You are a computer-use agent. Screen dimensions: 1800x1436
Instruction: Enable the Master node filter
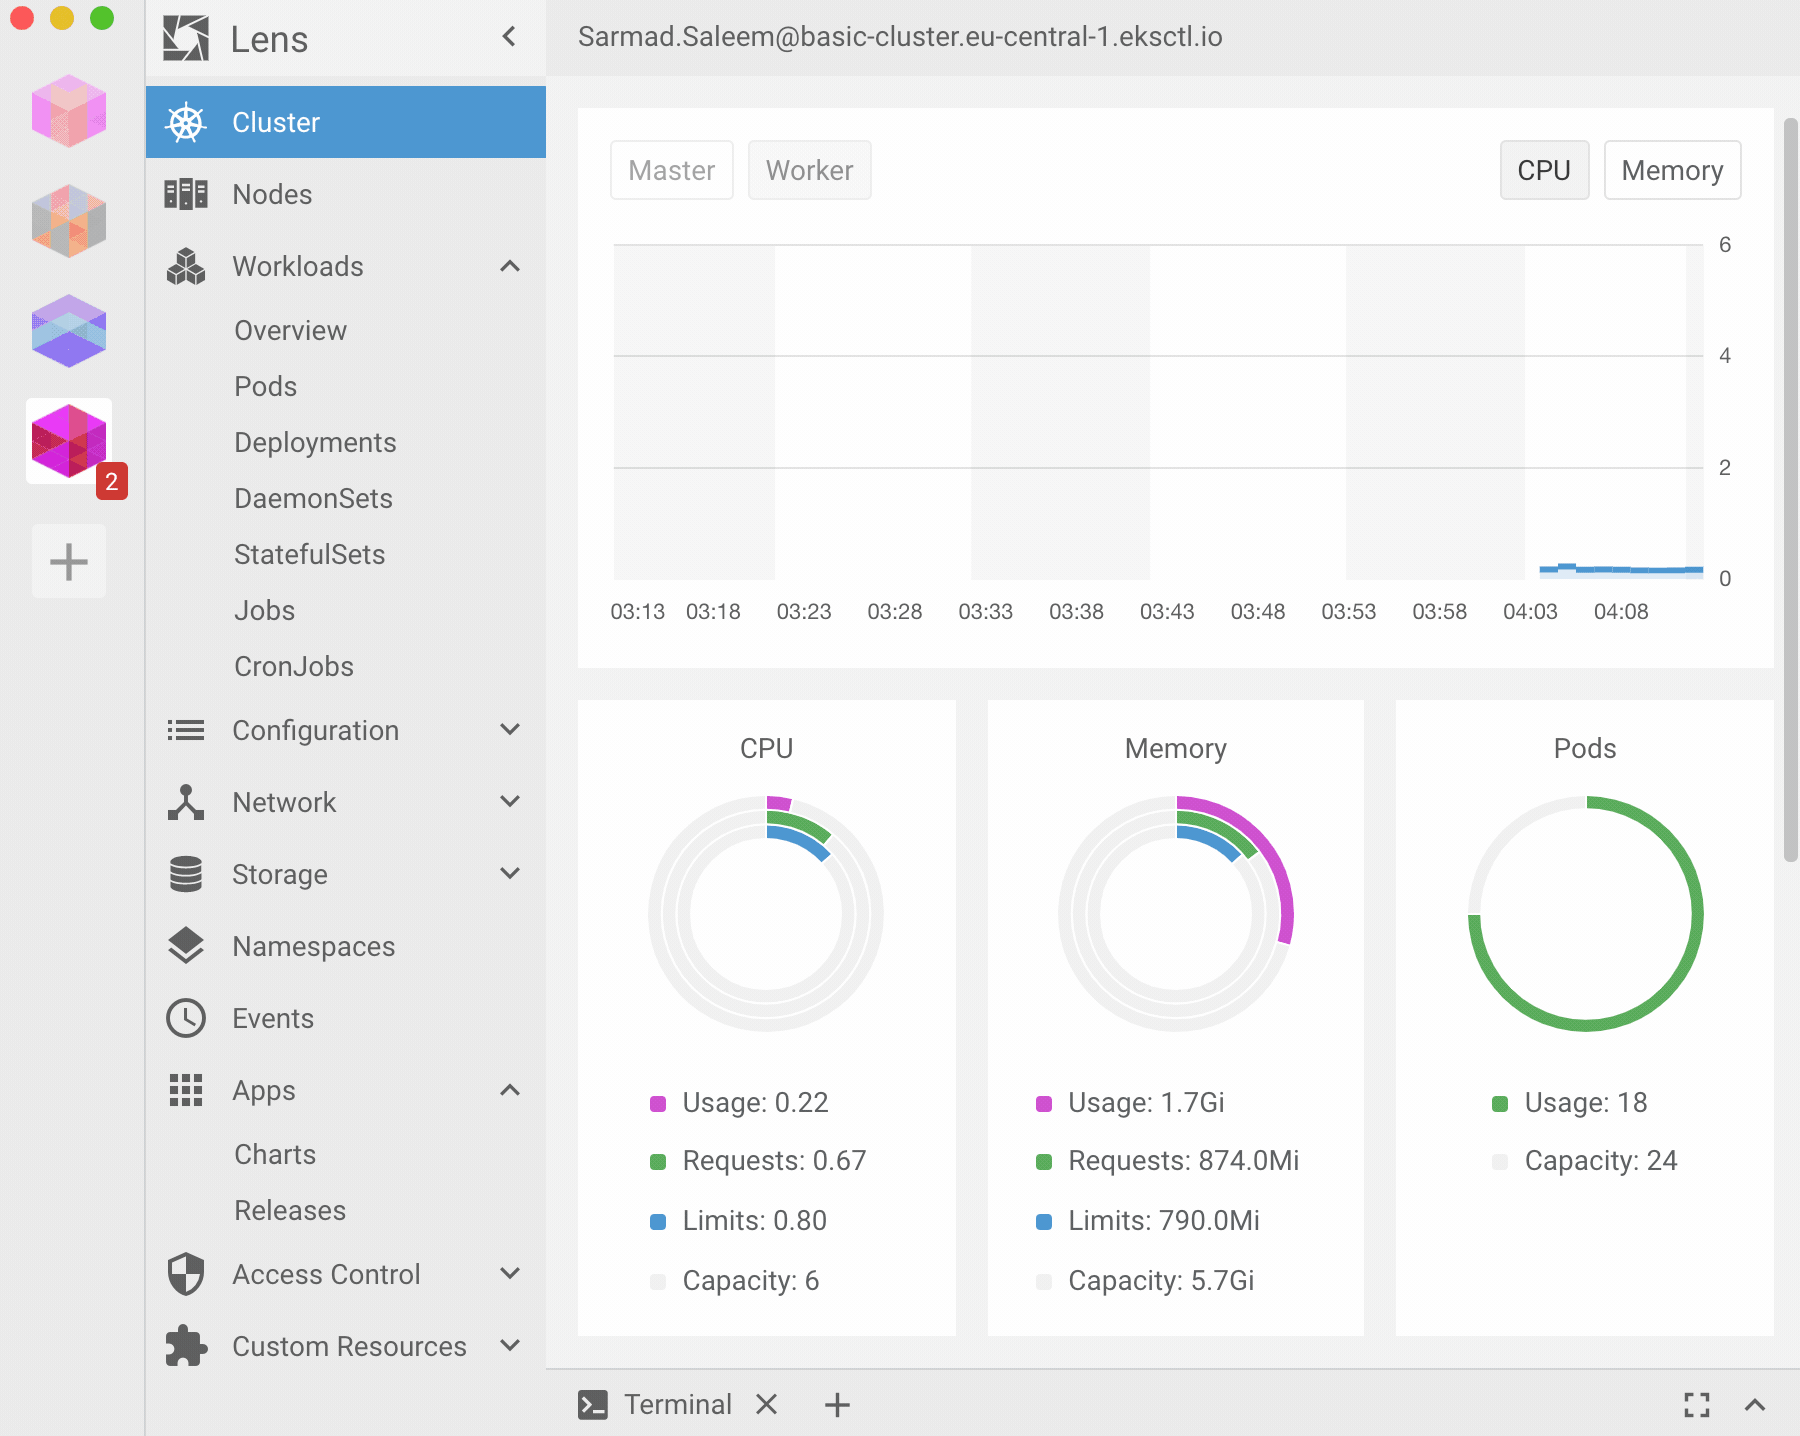pyautogui.click(x=671, y=170)
